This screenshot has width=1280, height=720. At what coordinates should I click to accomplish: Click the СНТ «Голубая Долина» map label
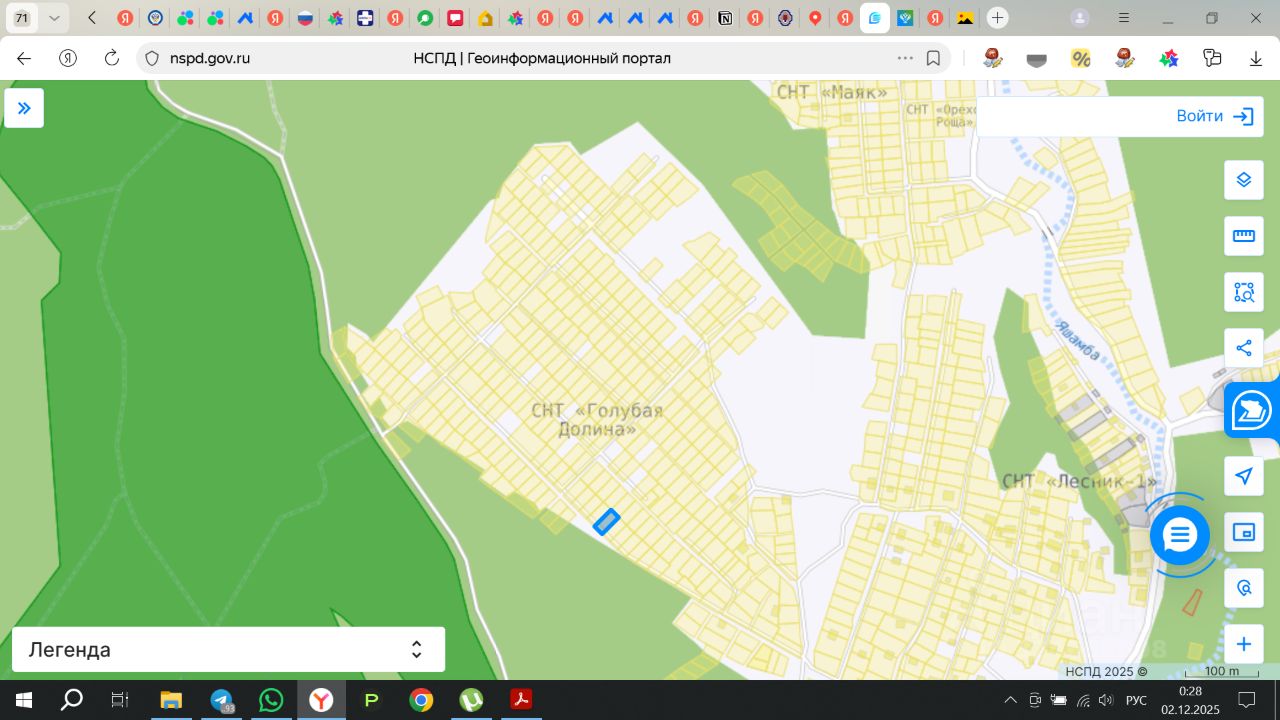click(x=597, y=420)
